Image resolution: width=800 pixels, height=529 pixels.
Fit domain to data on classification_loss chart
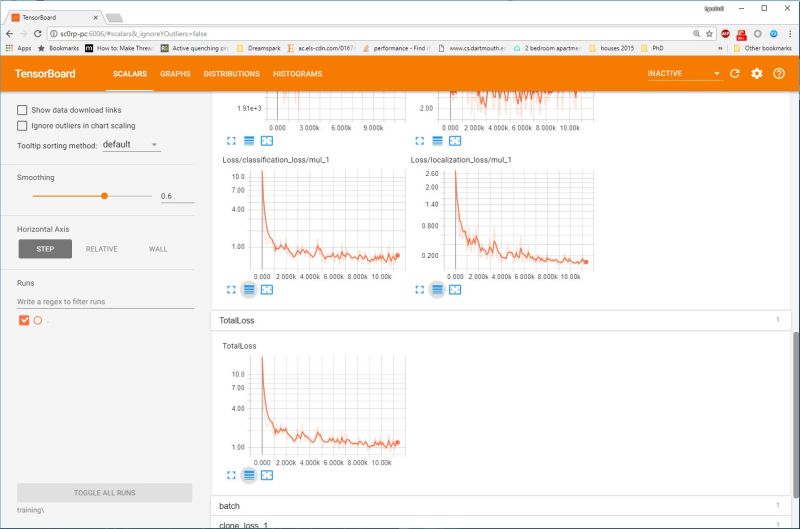[x=267, y=290]
